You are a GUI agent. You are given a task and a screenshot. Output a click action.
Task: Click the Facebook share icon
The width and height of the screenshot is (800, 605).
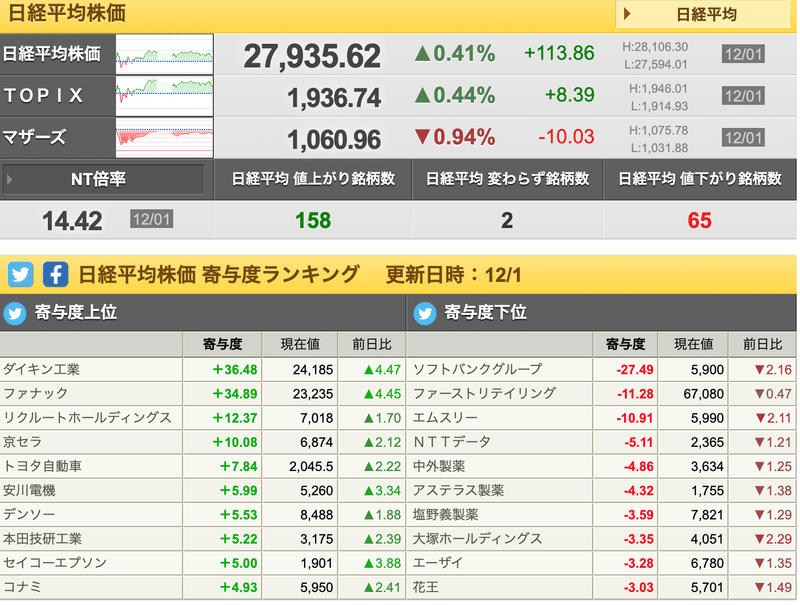coord(55,274)
